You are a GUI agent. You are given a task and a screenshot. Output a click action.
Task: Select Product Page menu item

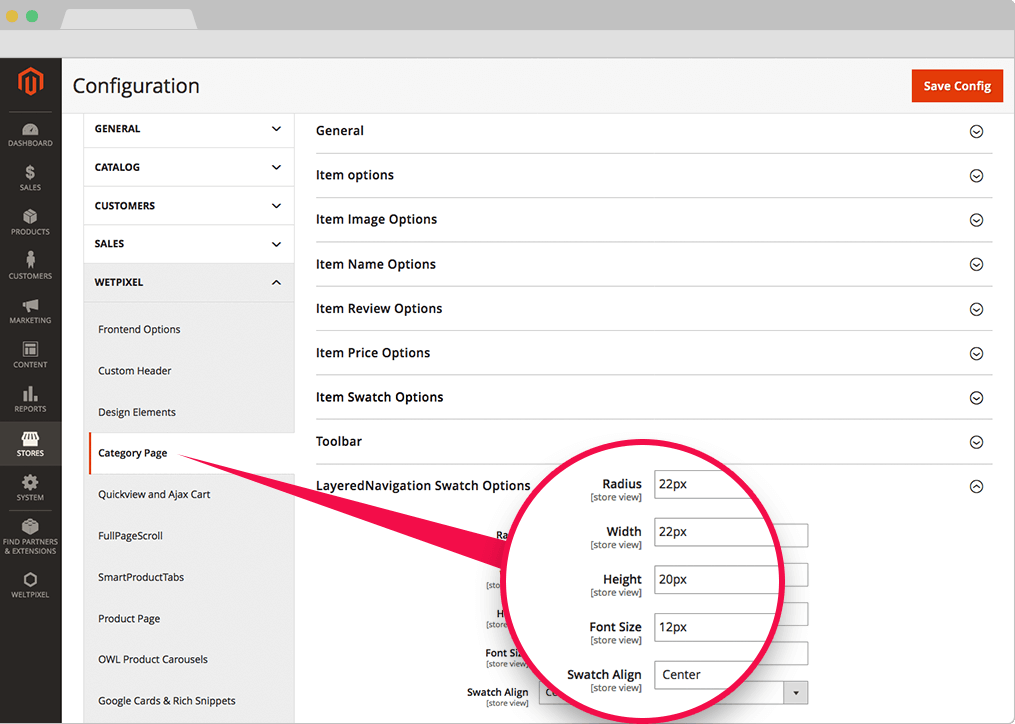(x=129, y=619)
